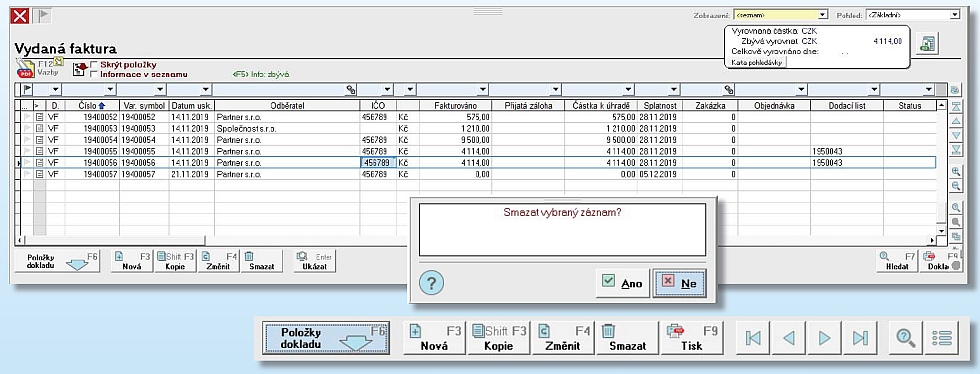Image resolution: width=980 pixels, height=374 pixels.
Task: Close the Vydaná faktura window with red X
Action: coord(20,16)
